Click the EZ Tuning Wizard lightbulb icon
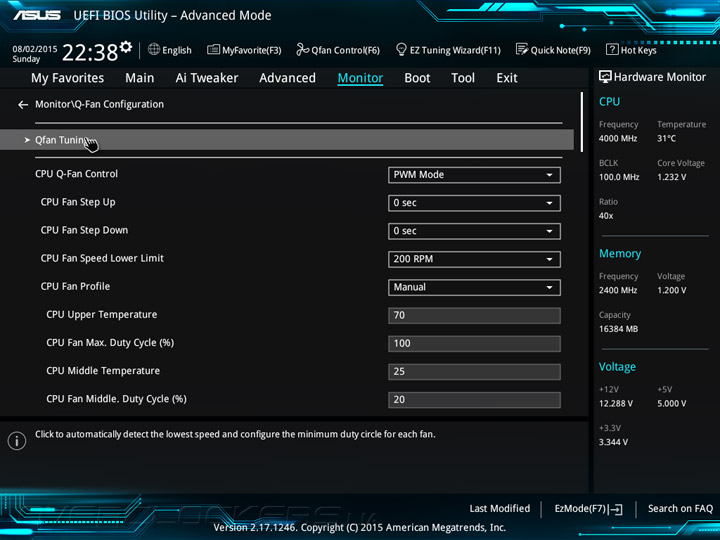 [401, 49]
